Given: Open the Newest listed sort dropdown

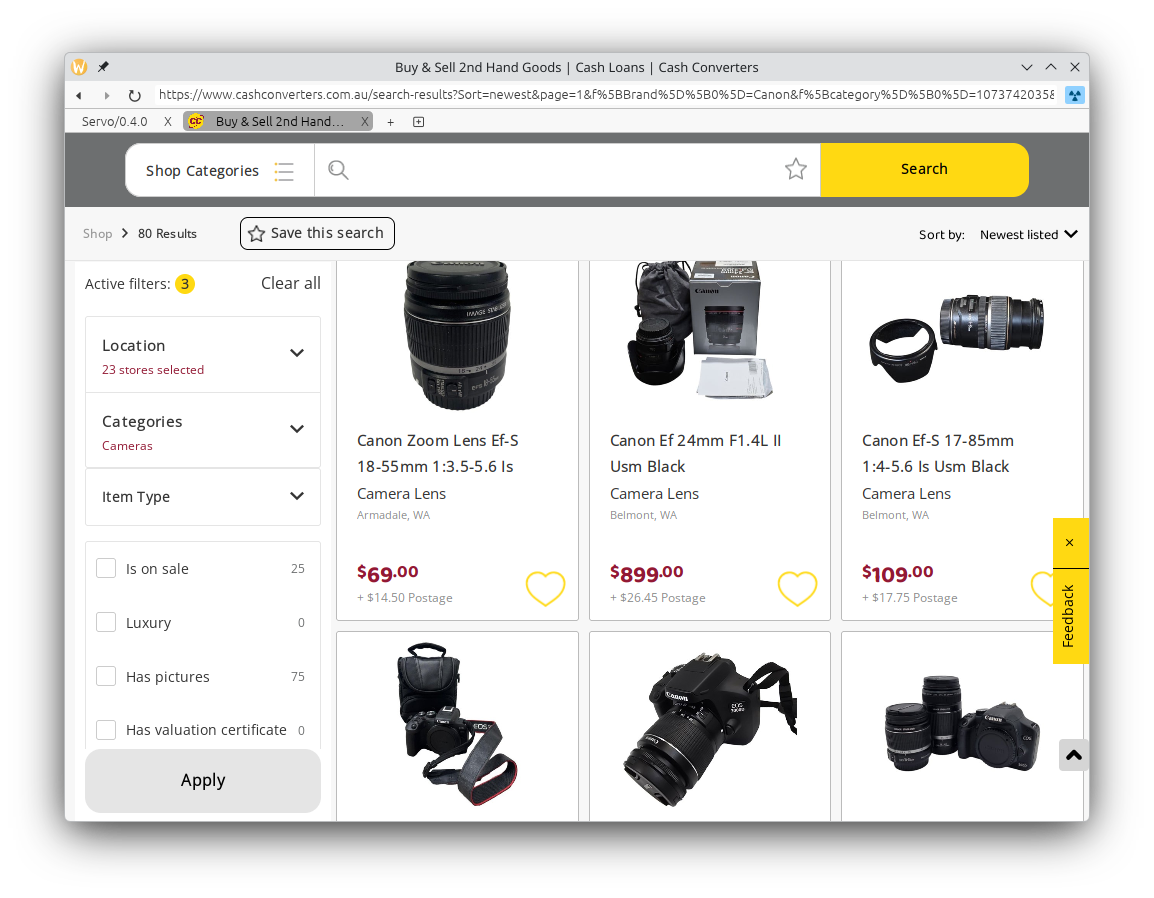Looking at the screenshot, I should click(1028, 235).
